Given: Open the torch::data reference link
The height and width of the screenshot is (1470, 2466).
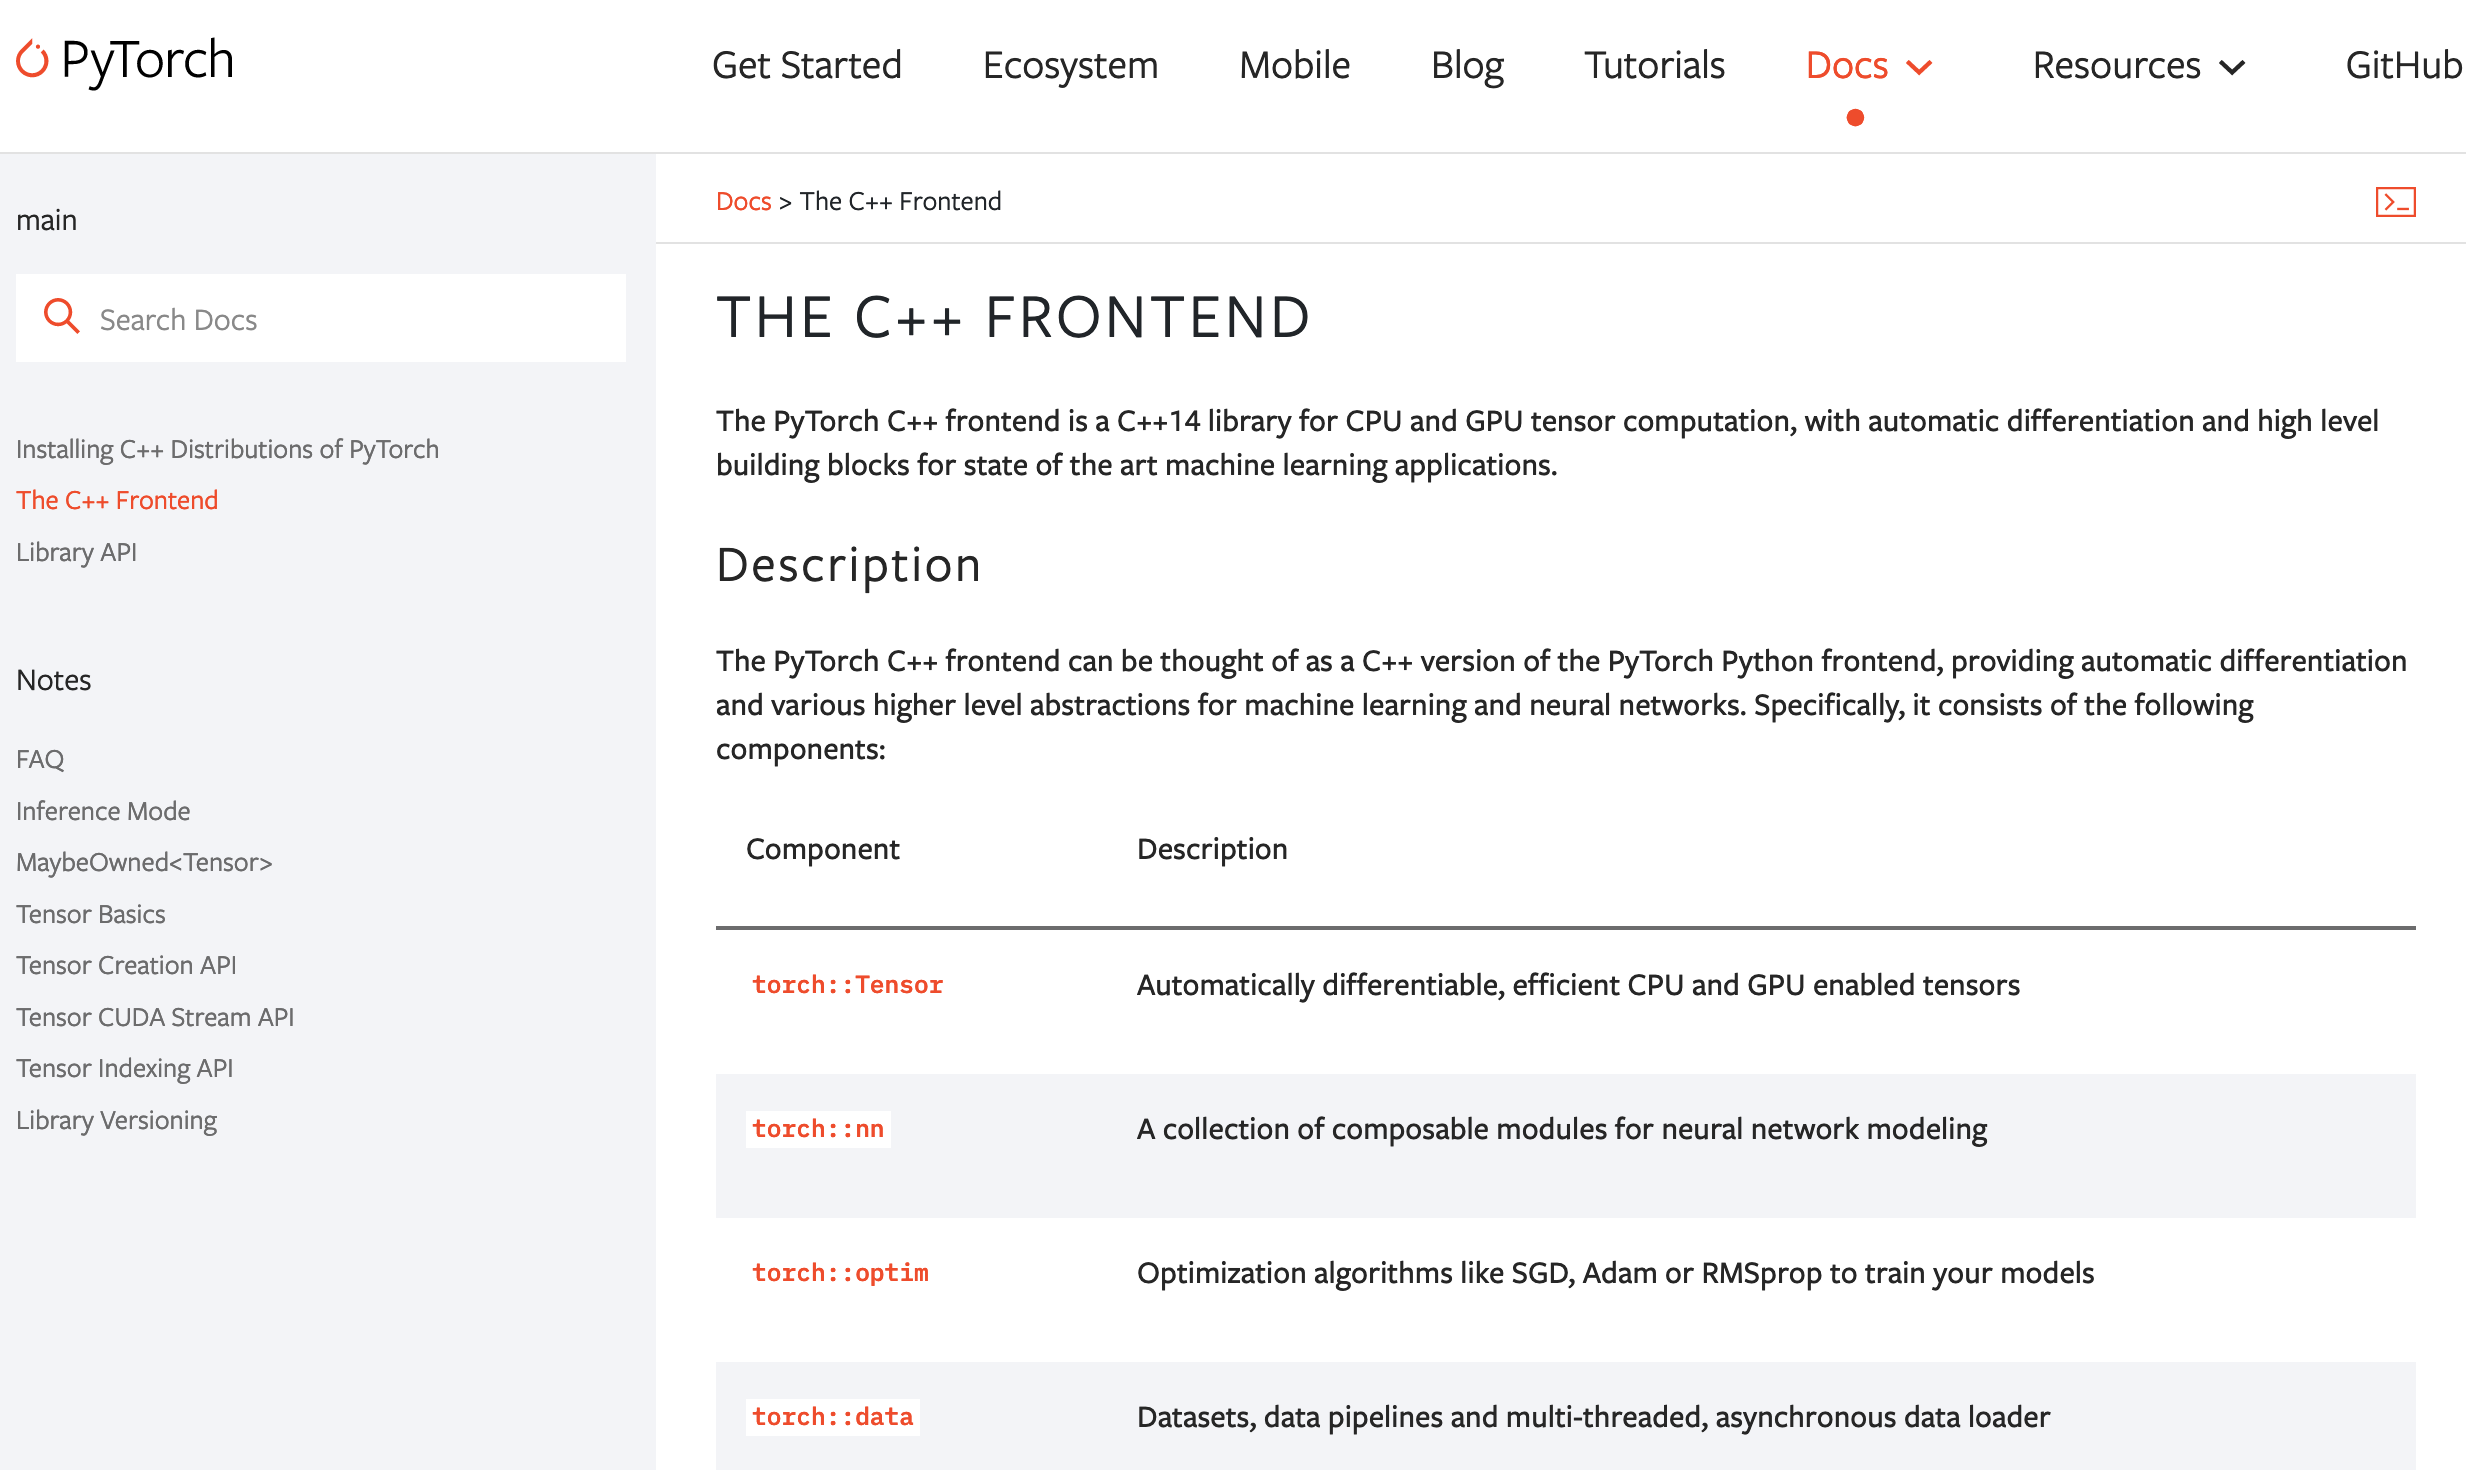Looking at the screenshot, I should (x=832, y=1417).
